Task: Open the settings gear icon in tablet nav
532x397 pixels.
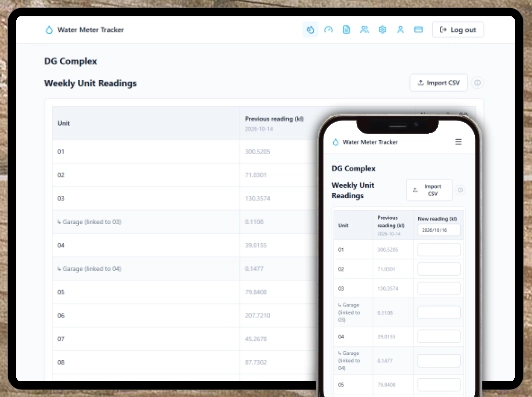Action: [x=382, y=30]
